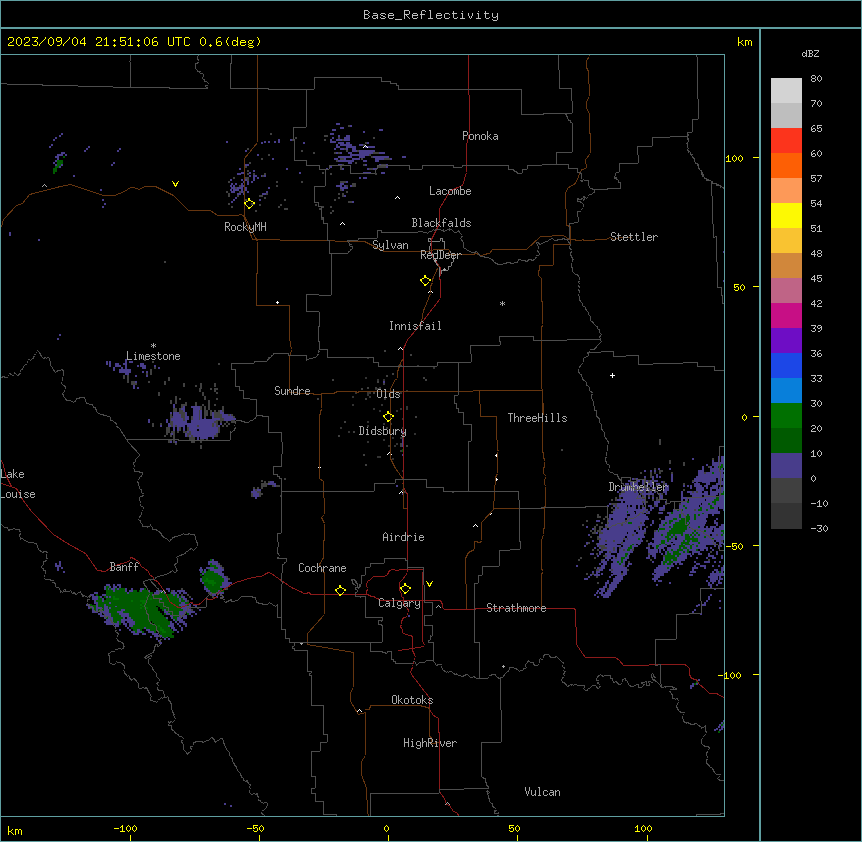Click the Drumheller label
Screen dimensions: 862x842
pos(638,487)
